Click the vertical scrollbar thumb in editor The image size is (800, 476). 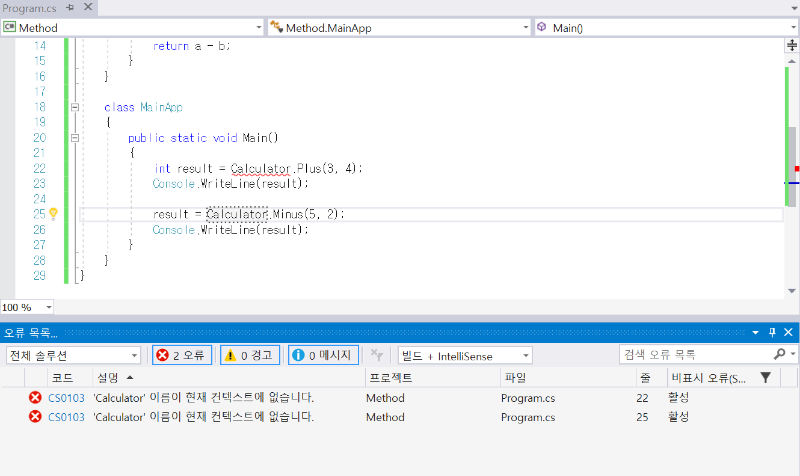coord(792,166)
